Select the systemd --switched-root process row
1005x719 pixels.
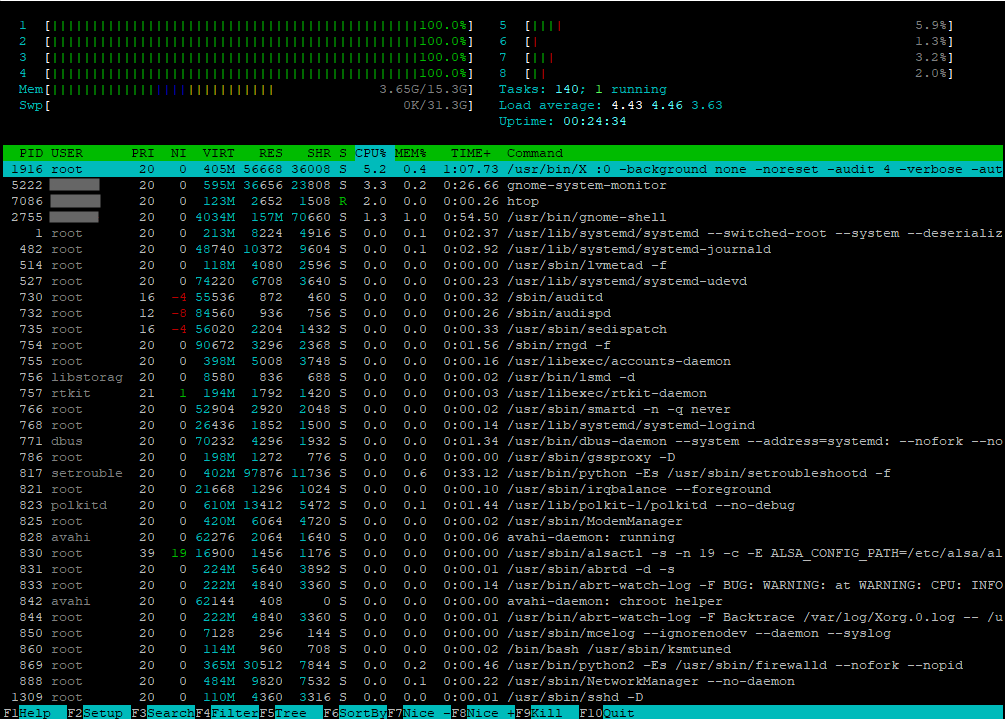tap(502, 233)
